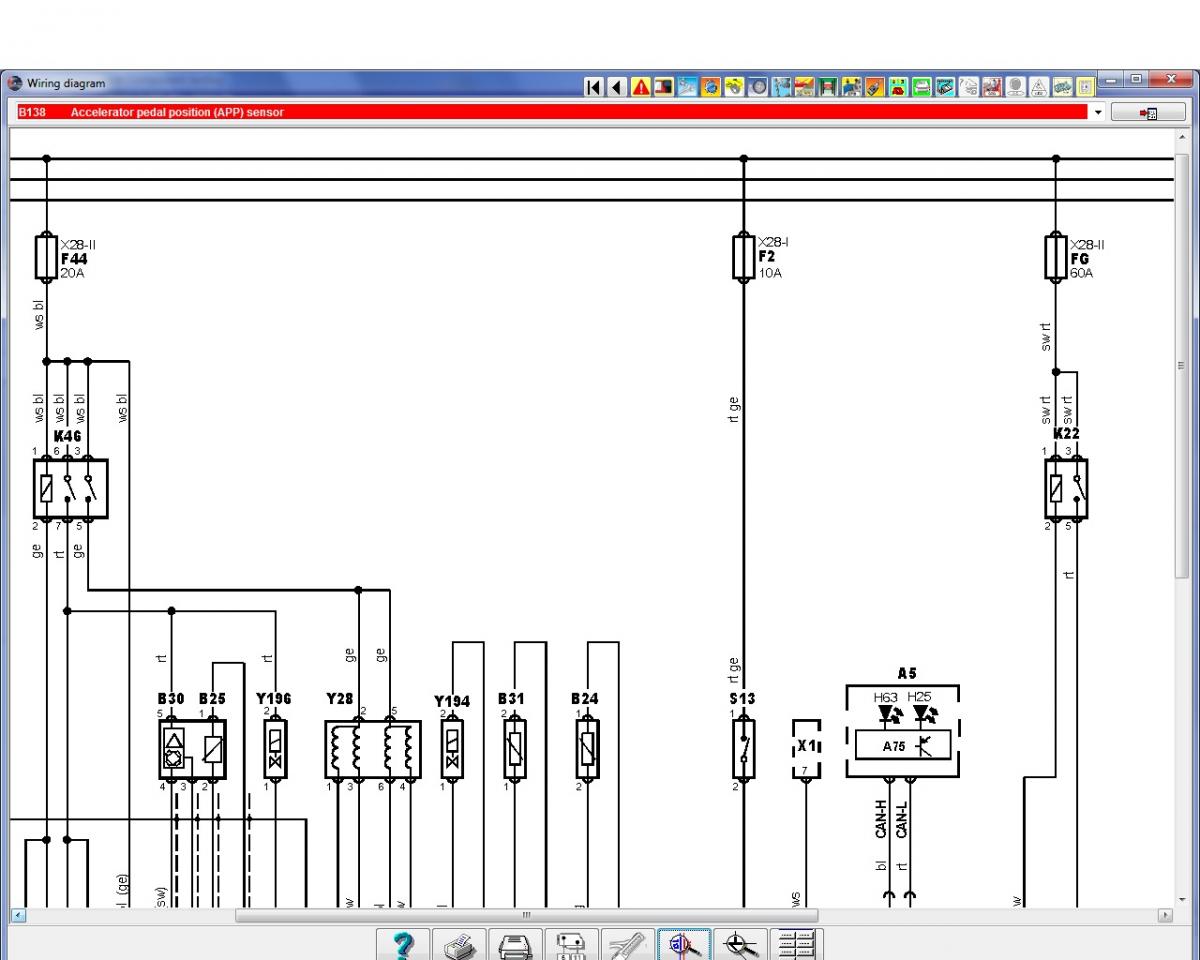Open the grey hazard triangle toolbar icon
1200x960 pixels.
pos(1039,87)
